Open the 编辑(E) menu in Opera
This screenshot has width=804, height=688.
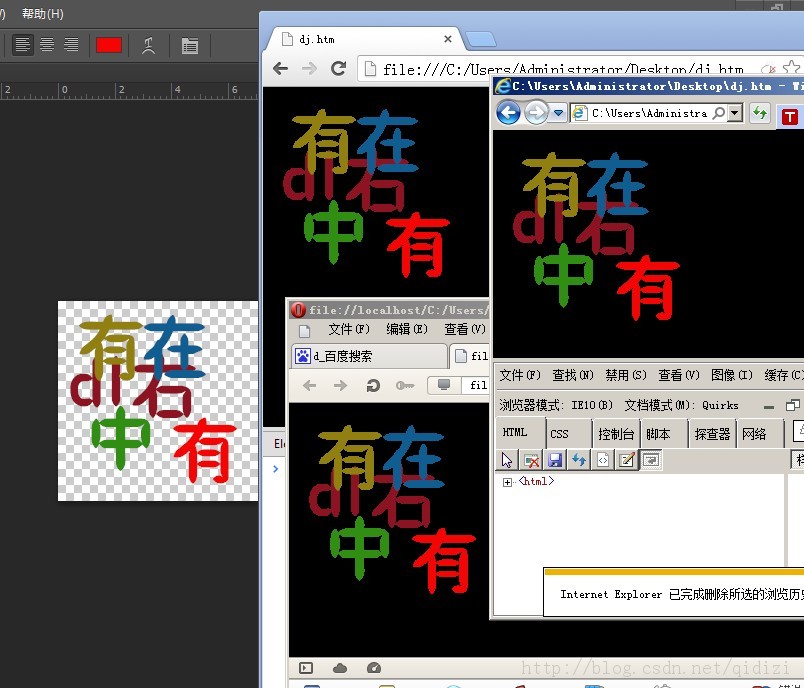[x=407, y=329]
